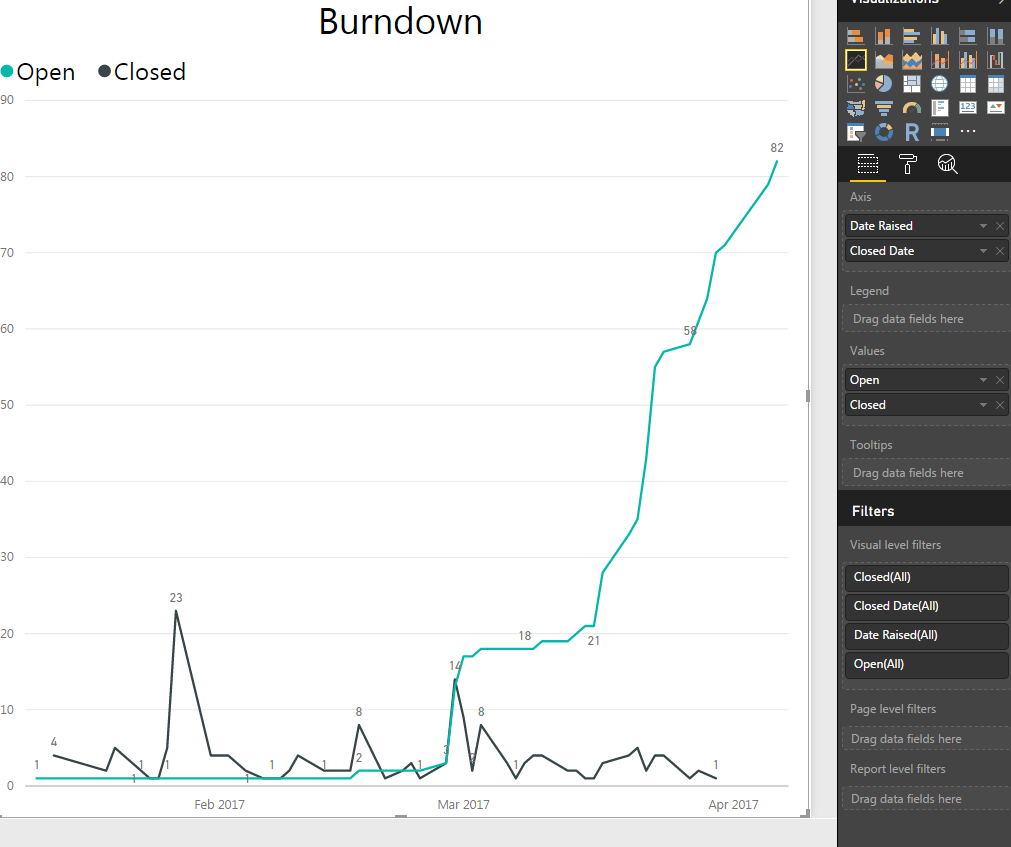Click the Mar 2017 axis label
This screenshot has height=847, width=1011.
pos(464,804)
